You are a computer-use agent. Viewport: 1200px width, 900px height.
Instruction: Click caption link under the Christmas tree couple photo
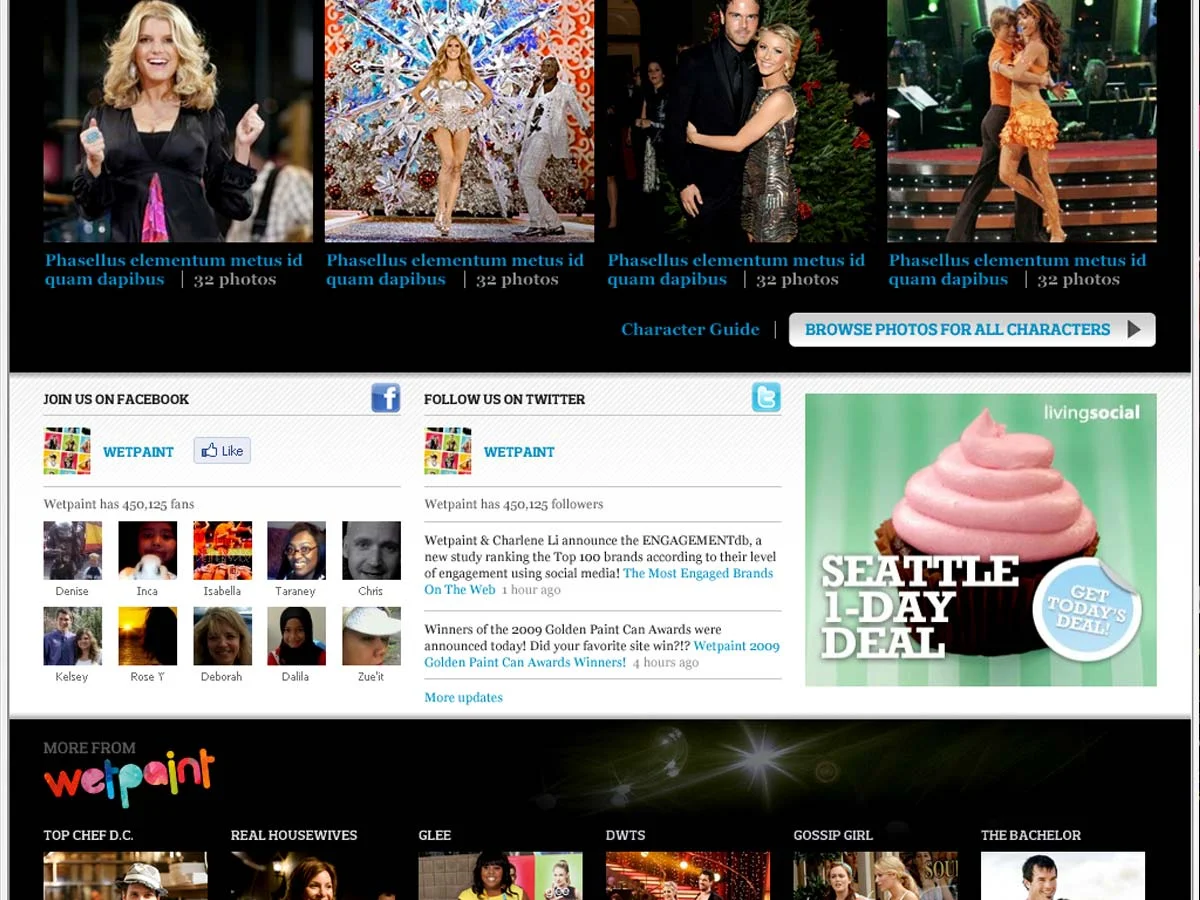coord(736,270)
